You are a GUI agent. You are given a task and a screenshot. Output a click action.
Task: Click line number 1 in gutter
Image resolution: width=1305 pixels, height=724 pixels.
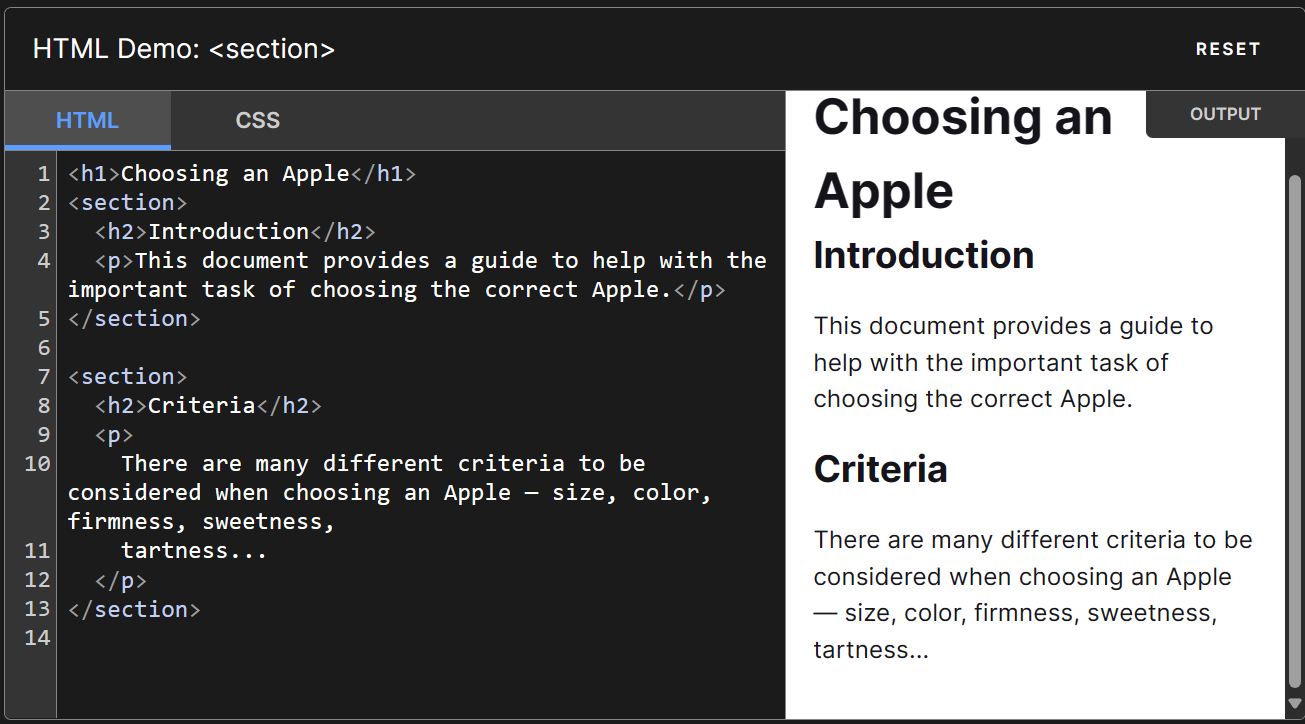(43, 174)
